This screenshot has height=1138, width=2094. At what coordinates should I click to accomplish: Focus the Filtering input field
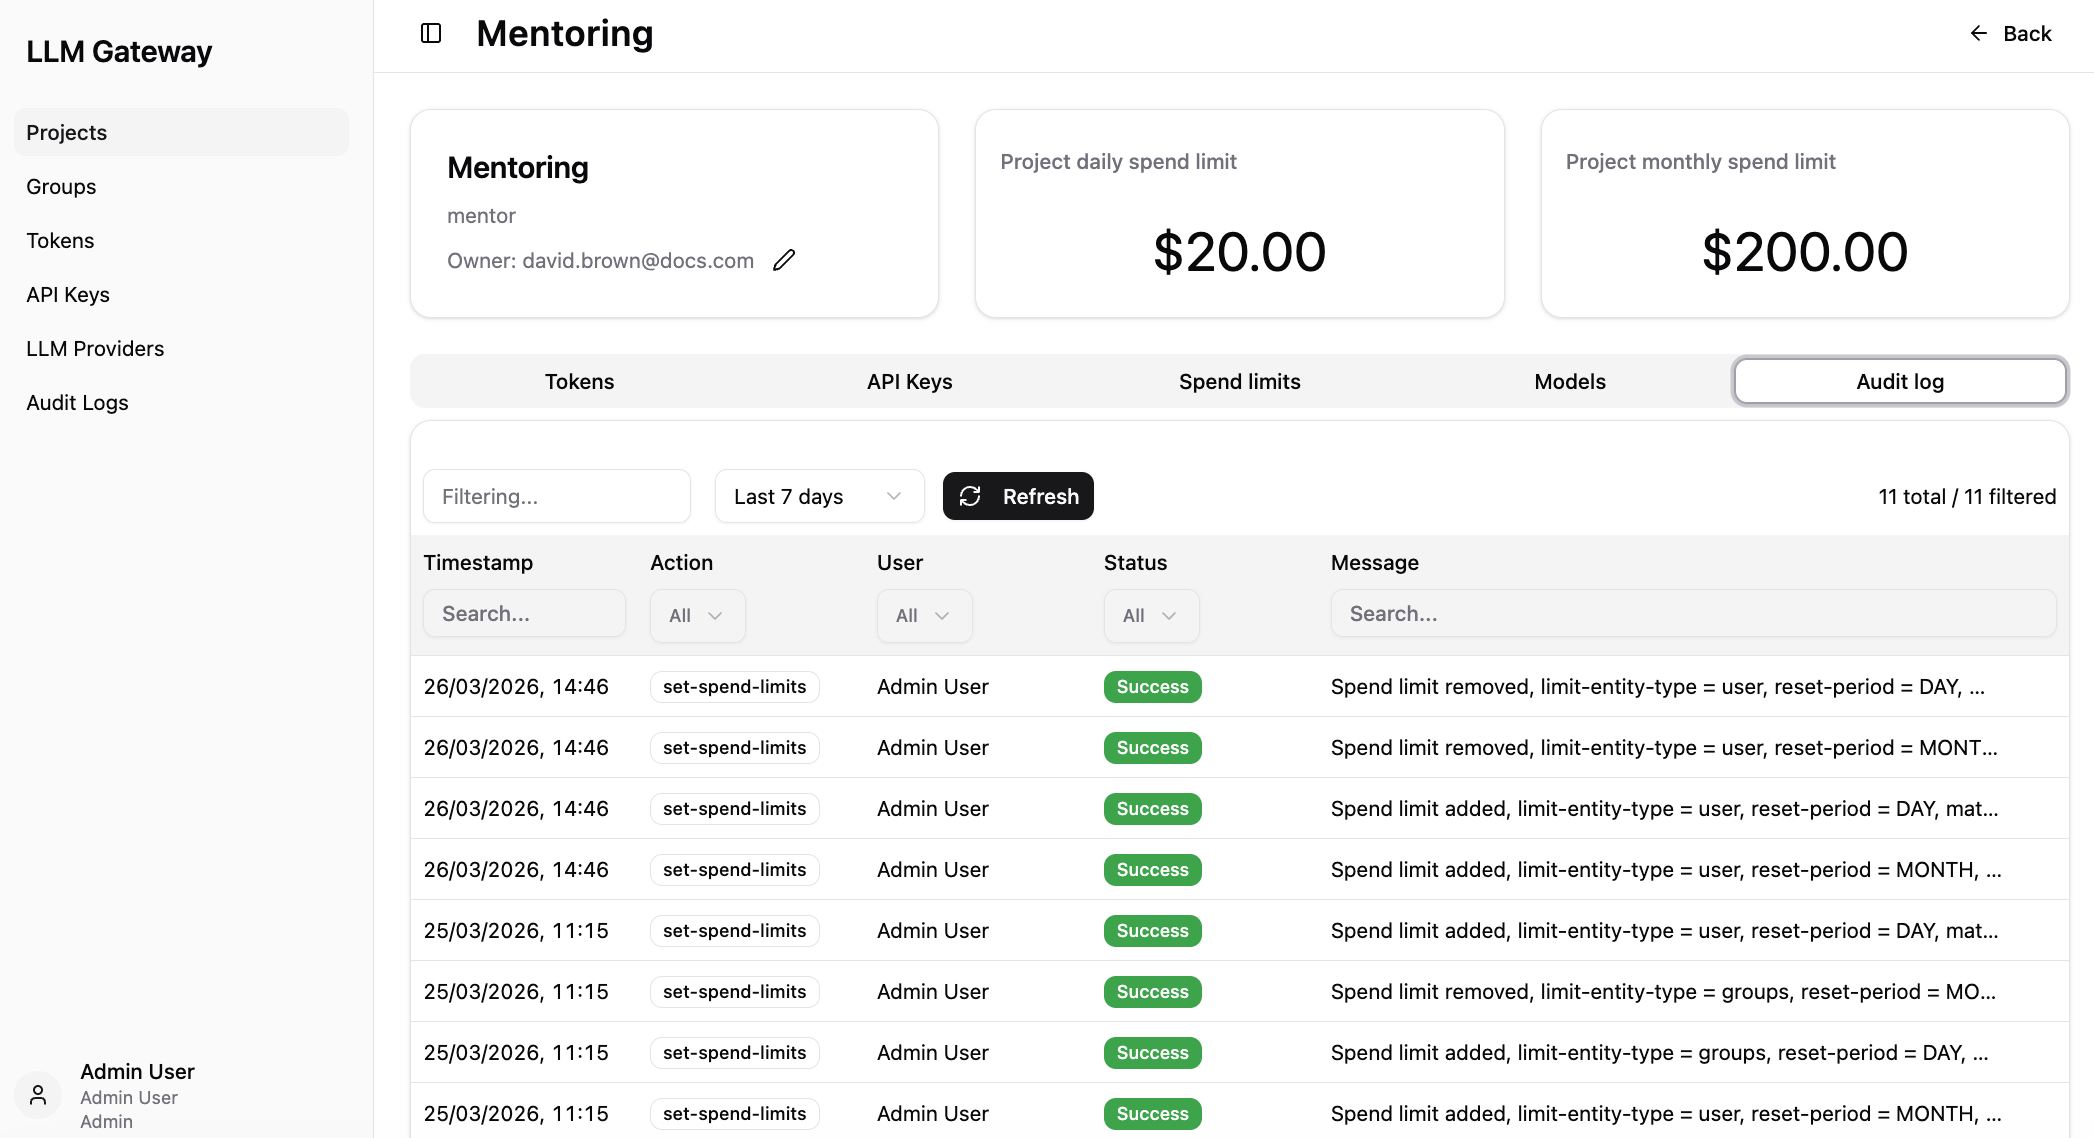(557, 496)
